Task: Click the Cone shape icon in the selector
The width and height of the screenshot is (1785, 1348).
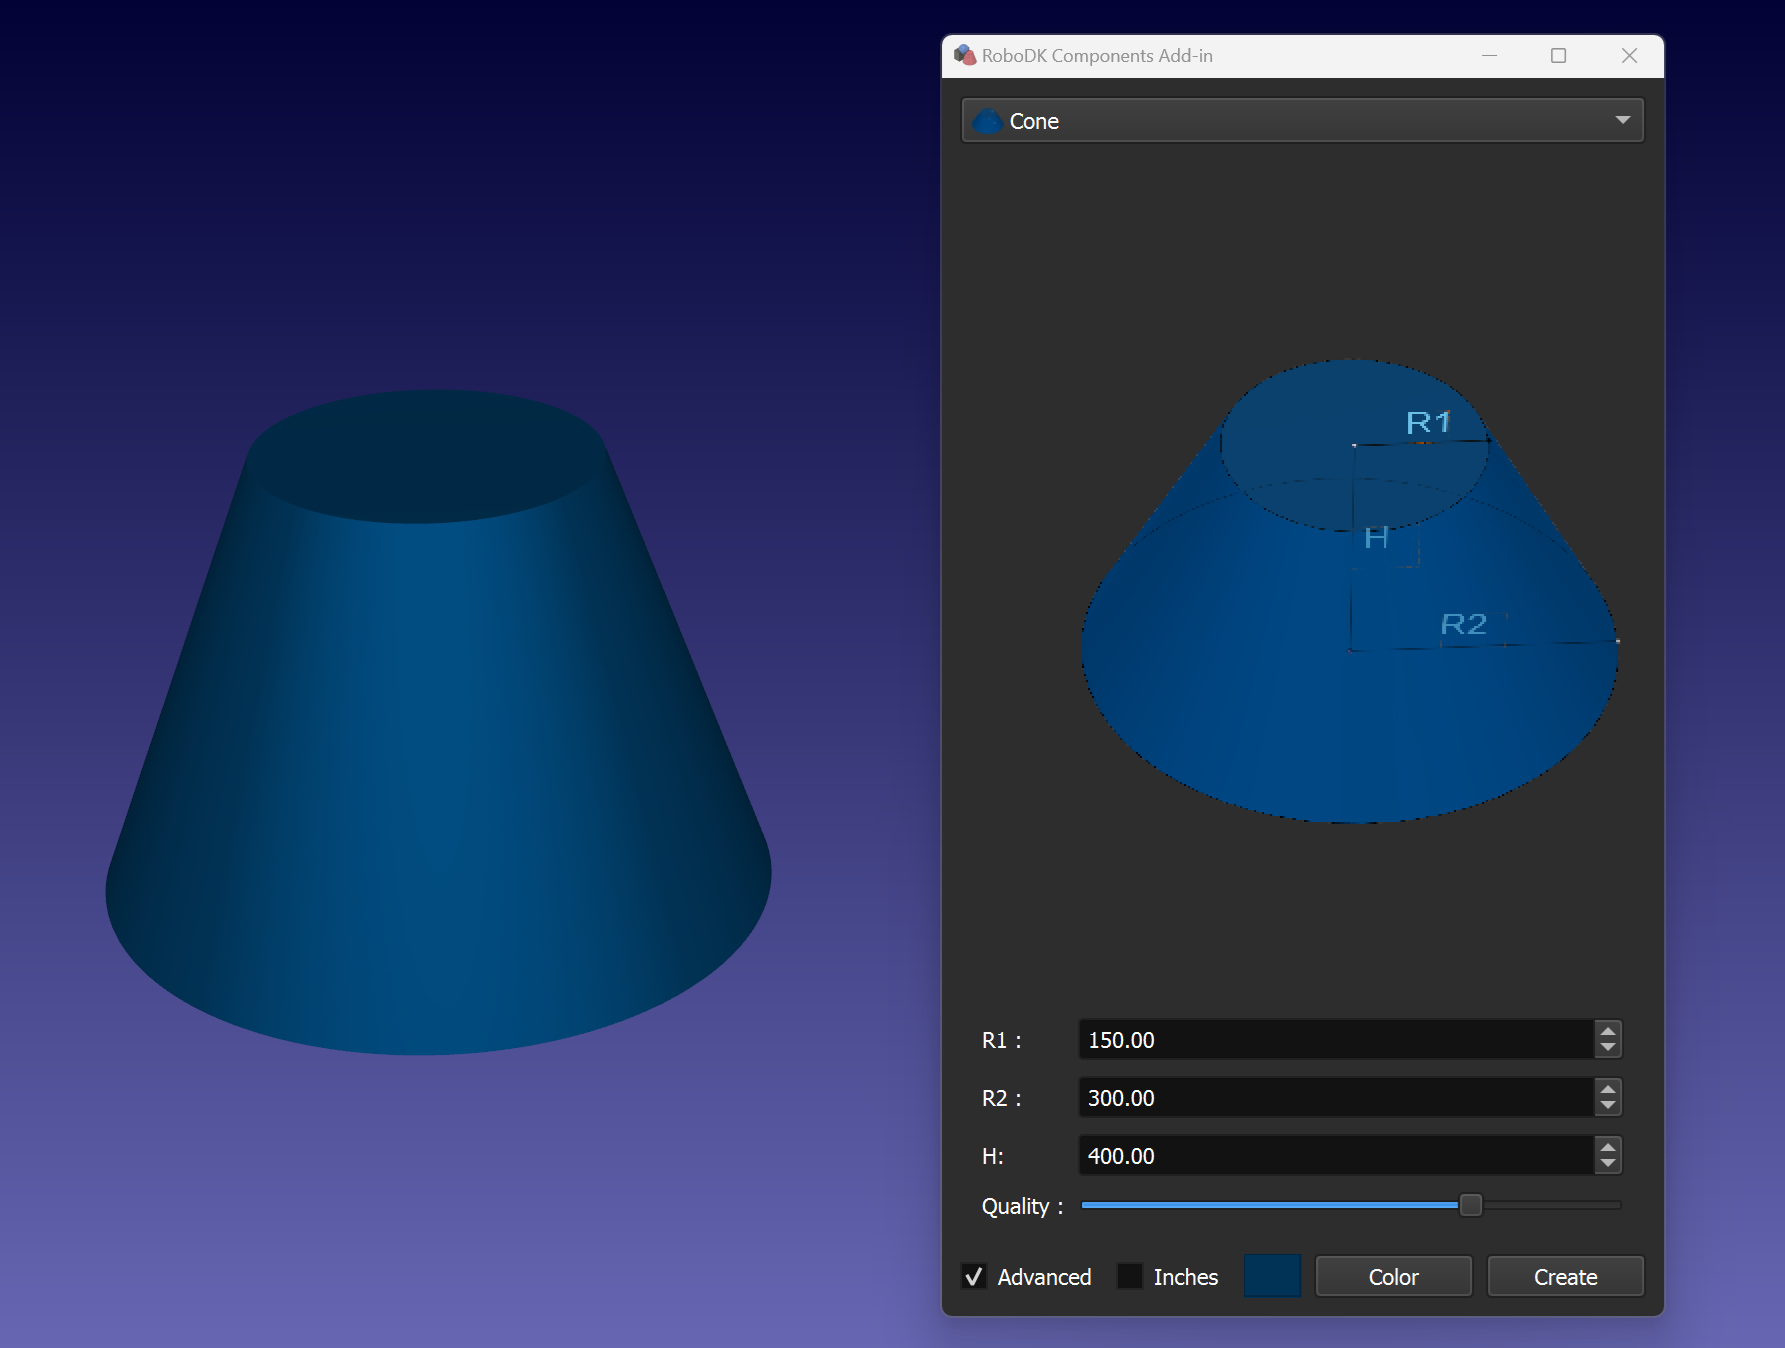Action: (x=988, y=120)
